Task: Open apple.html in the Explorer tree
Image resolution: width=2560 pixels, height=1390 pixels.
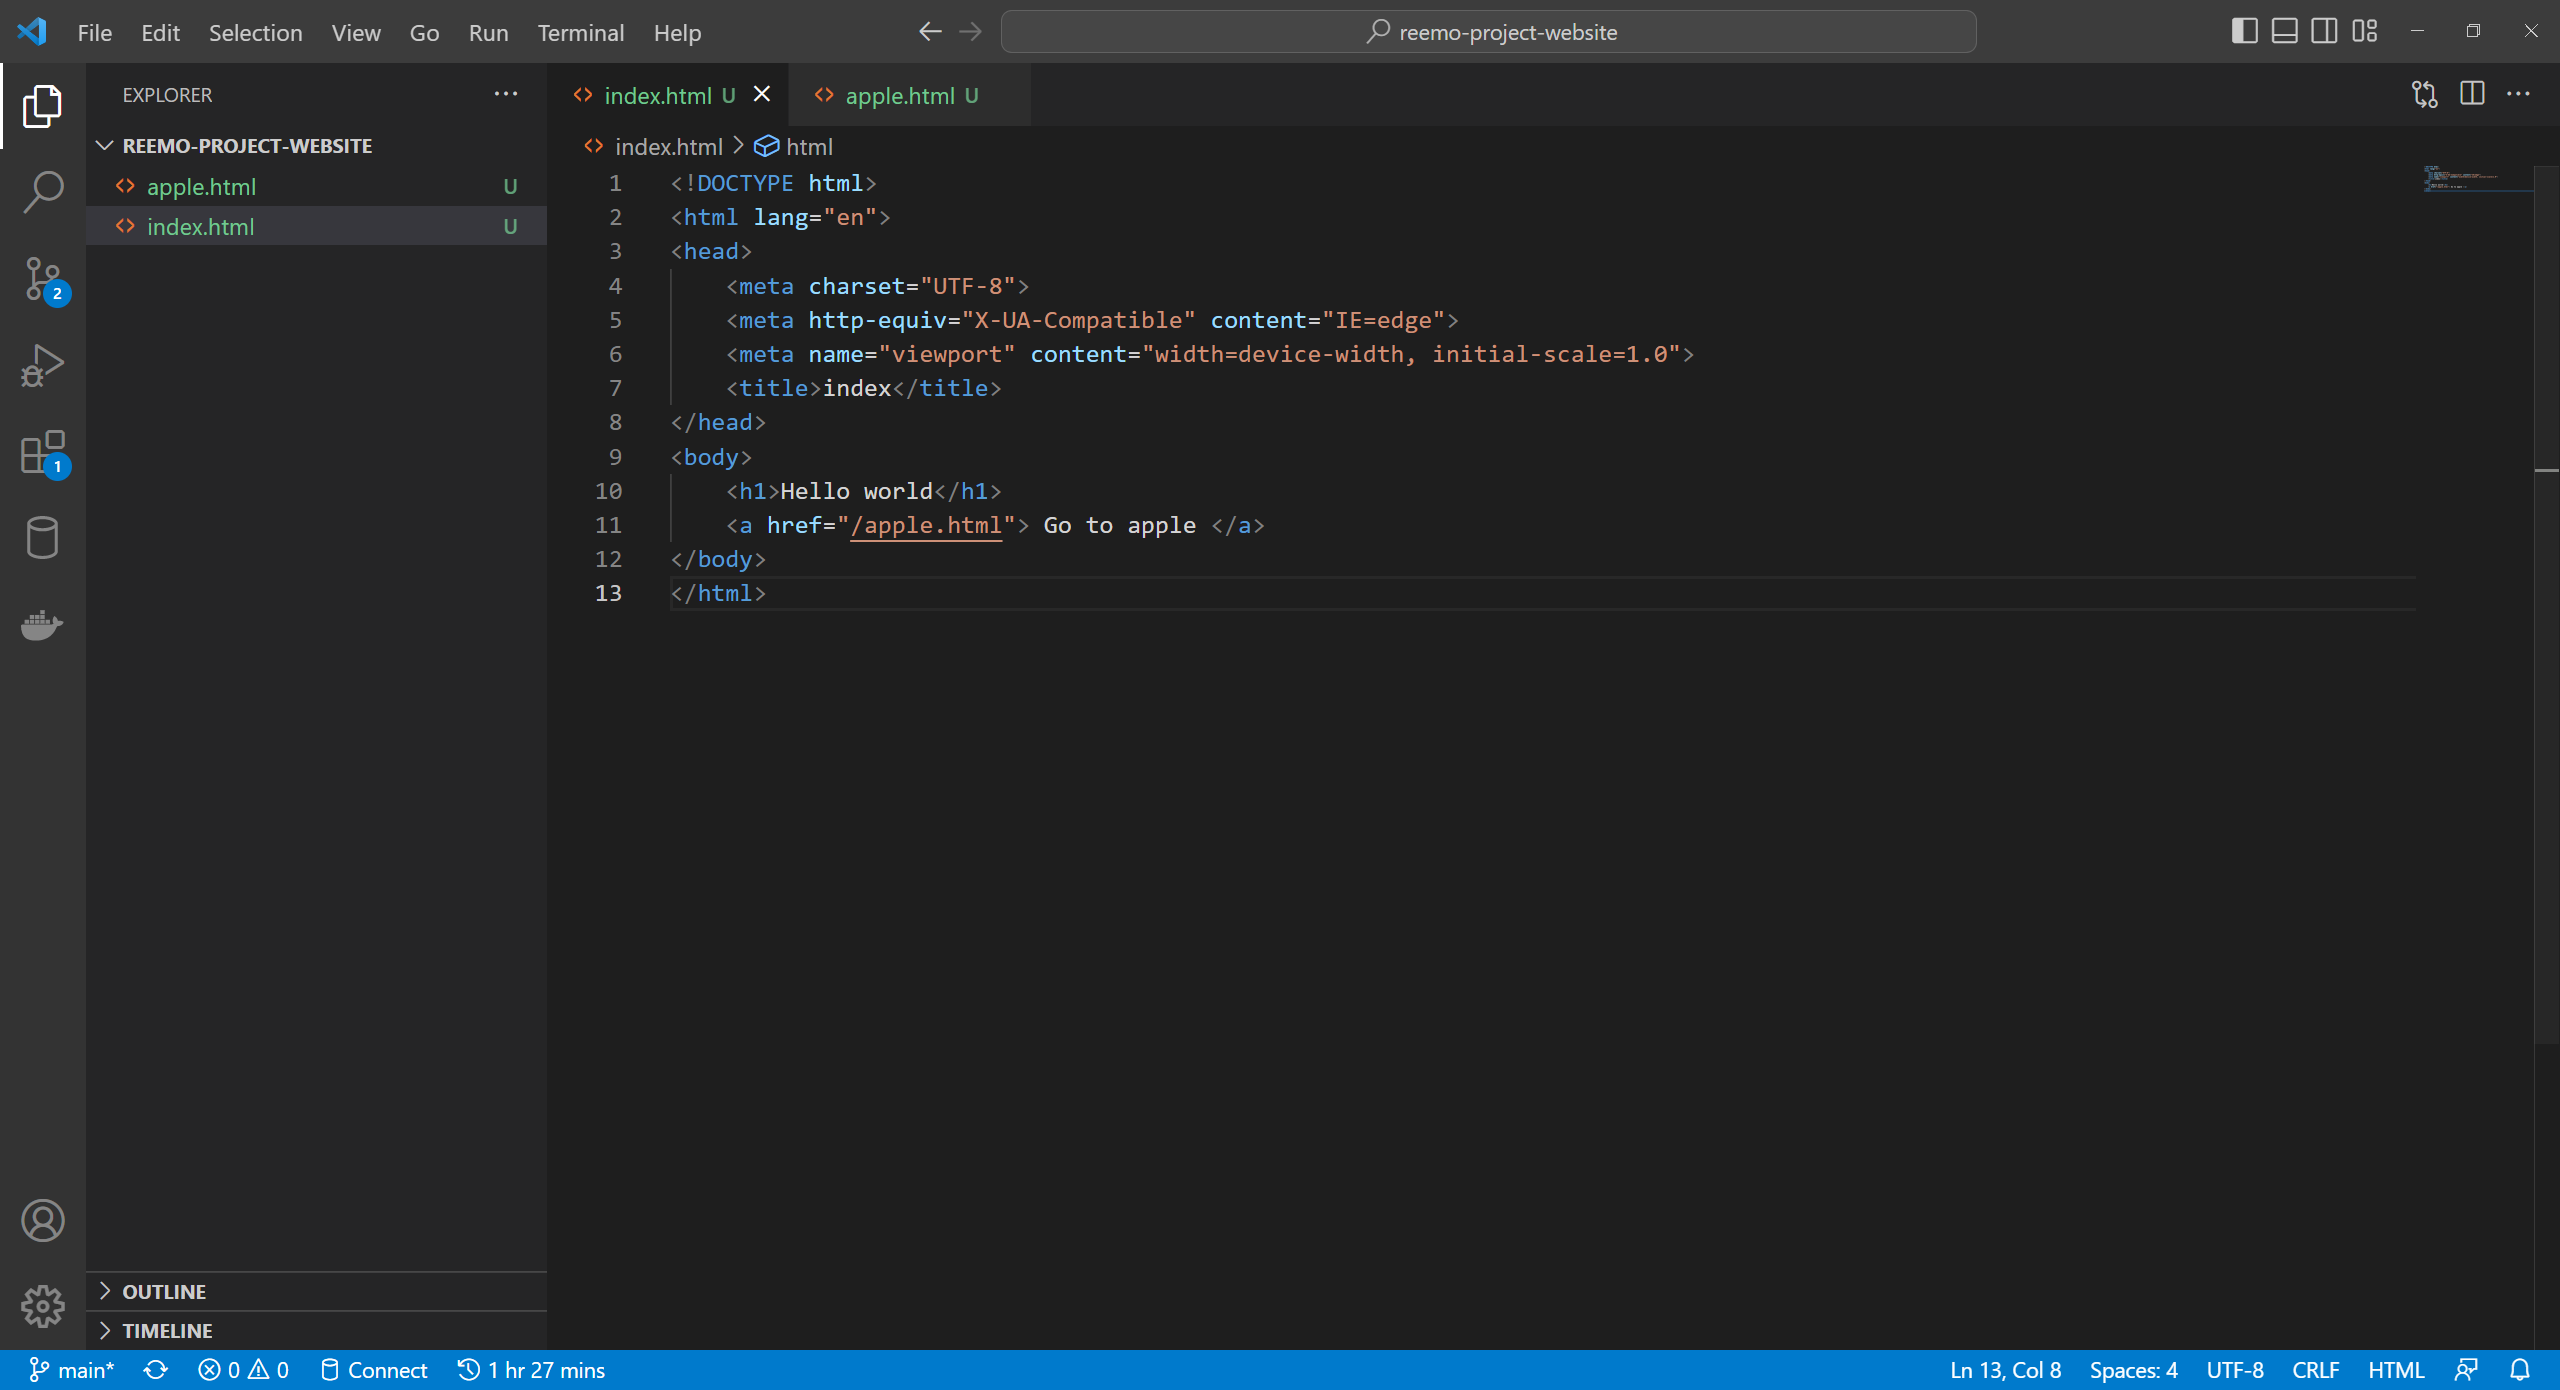Action: click(316, 187)
